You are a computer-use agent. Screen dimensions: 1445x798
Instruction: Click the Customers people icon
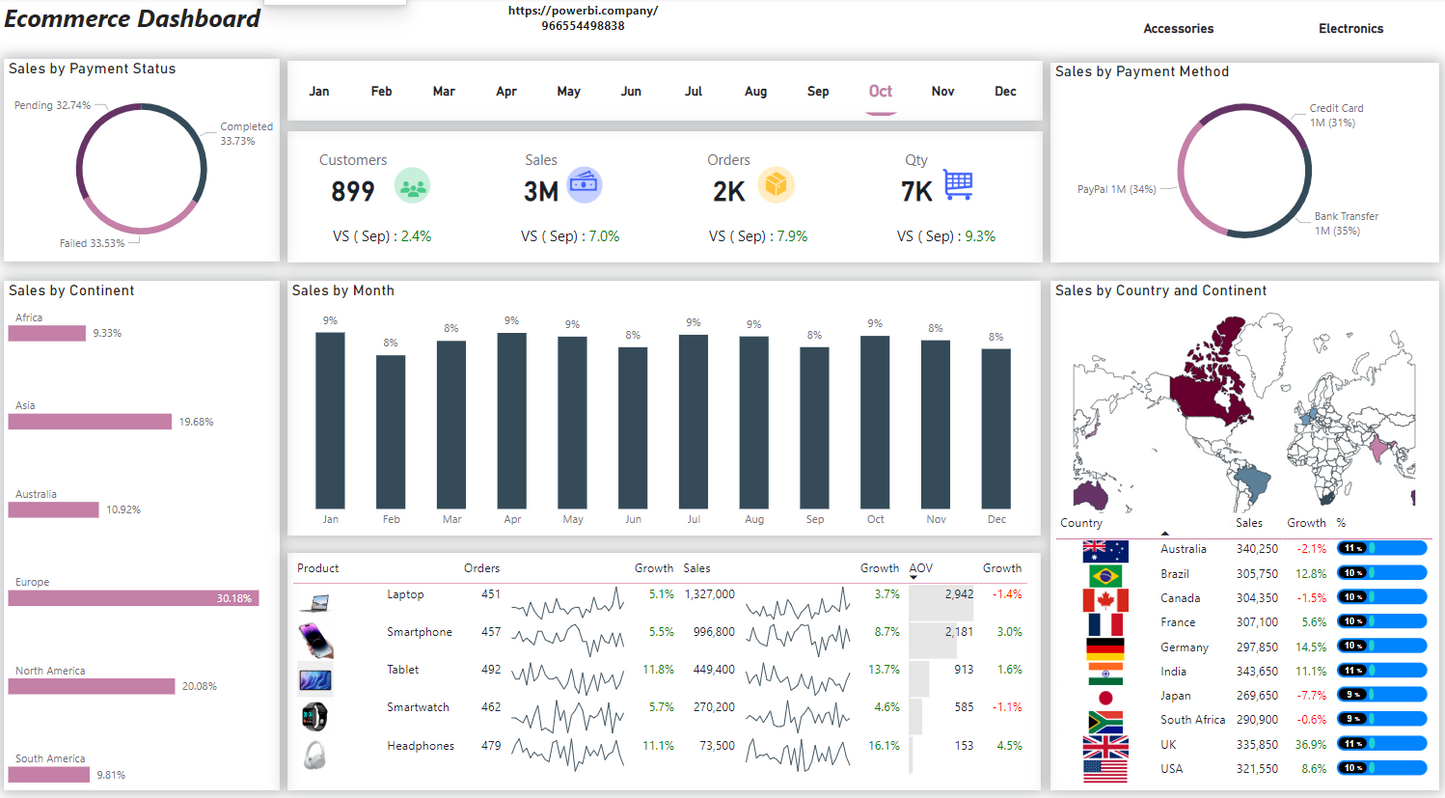pos(411,186)
